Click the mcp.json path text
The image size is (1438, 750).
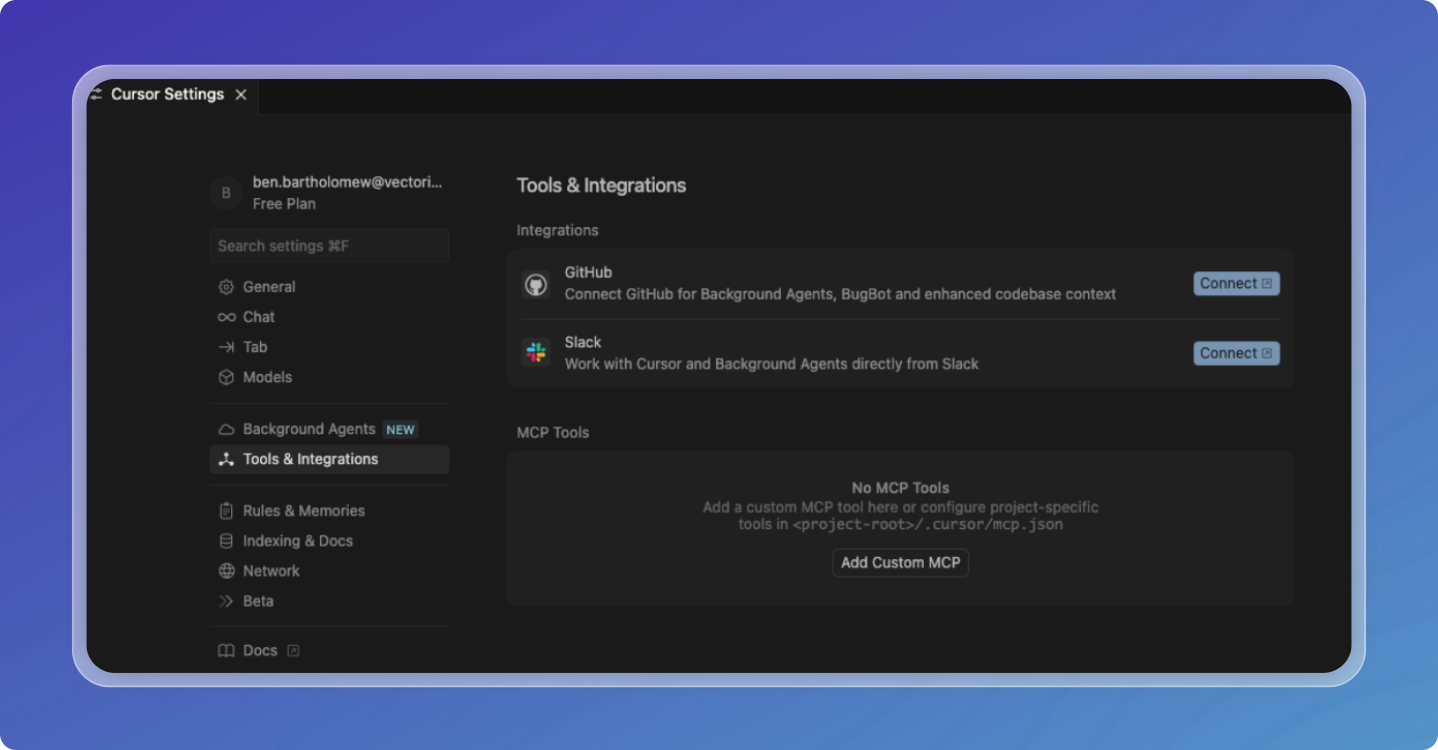point(928,524)
